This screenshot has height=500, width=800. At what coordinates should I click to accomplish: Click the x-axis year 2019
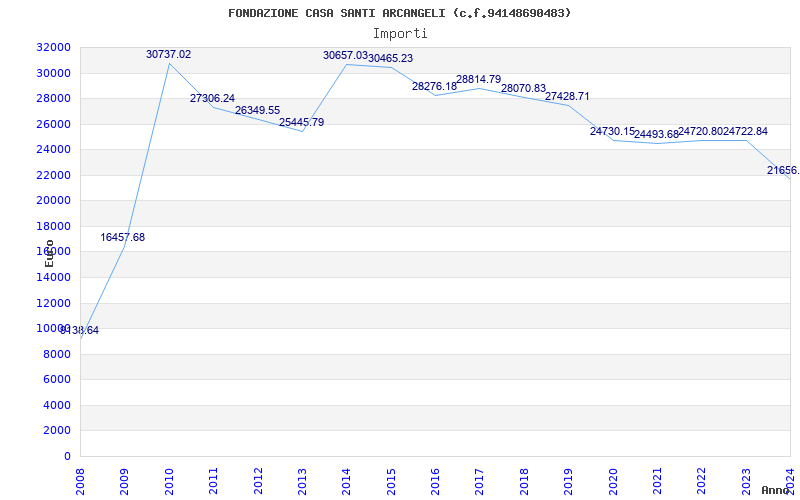click(x=568, y=481)
